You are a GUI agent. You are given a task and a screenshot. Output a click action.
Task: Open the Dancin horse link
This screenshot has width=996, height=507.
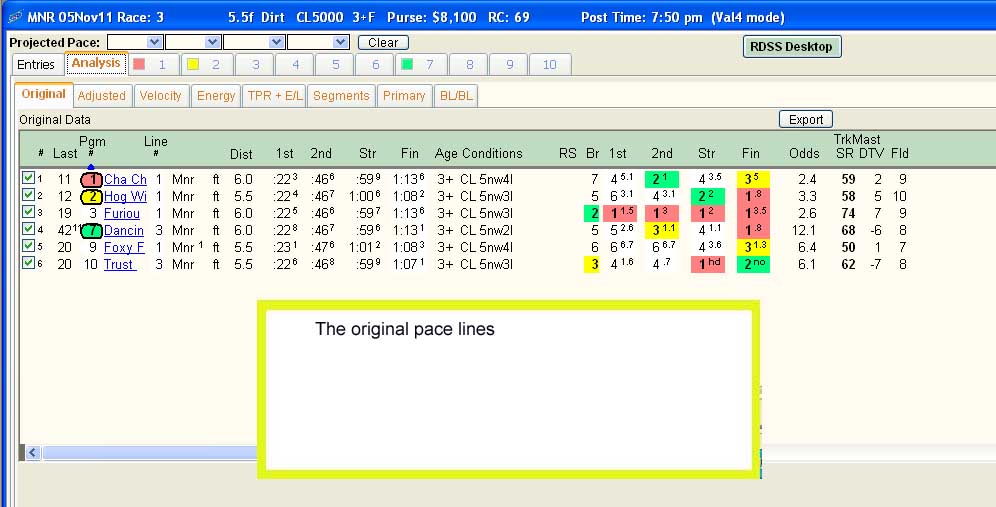click(124, 231)
